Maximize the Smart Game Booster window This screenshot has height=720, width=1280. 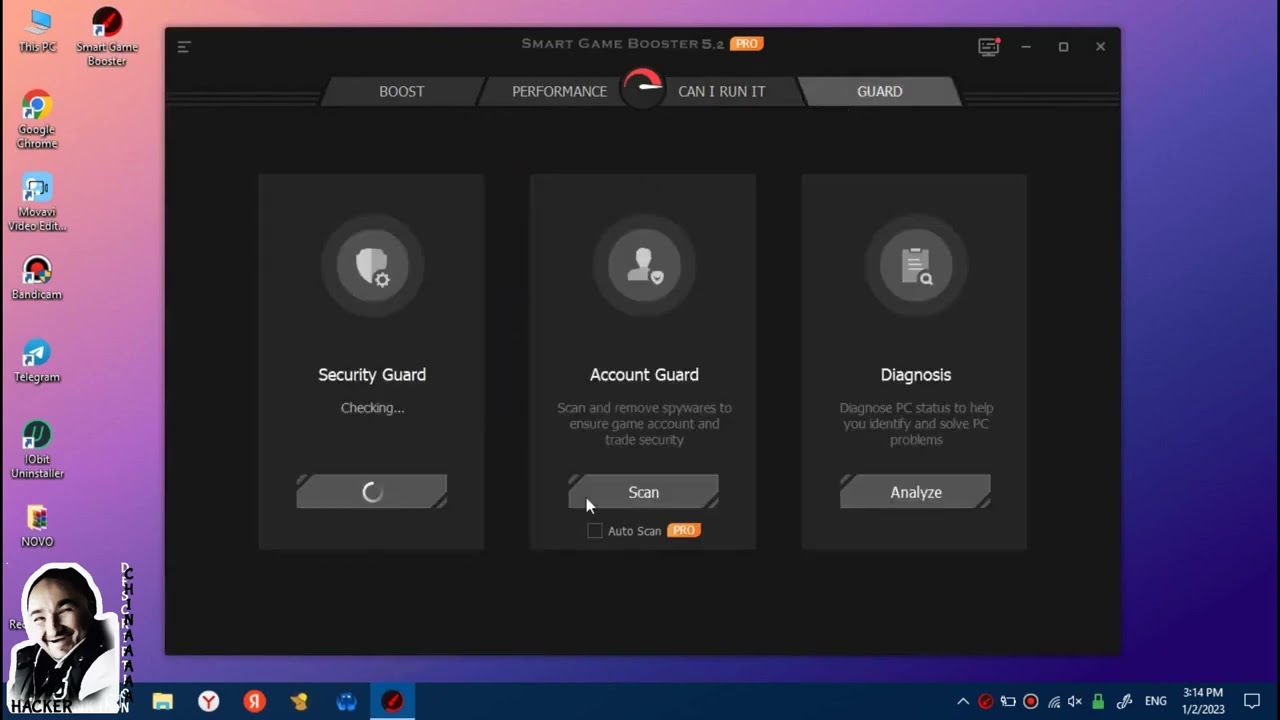[x=1063, y=46]
